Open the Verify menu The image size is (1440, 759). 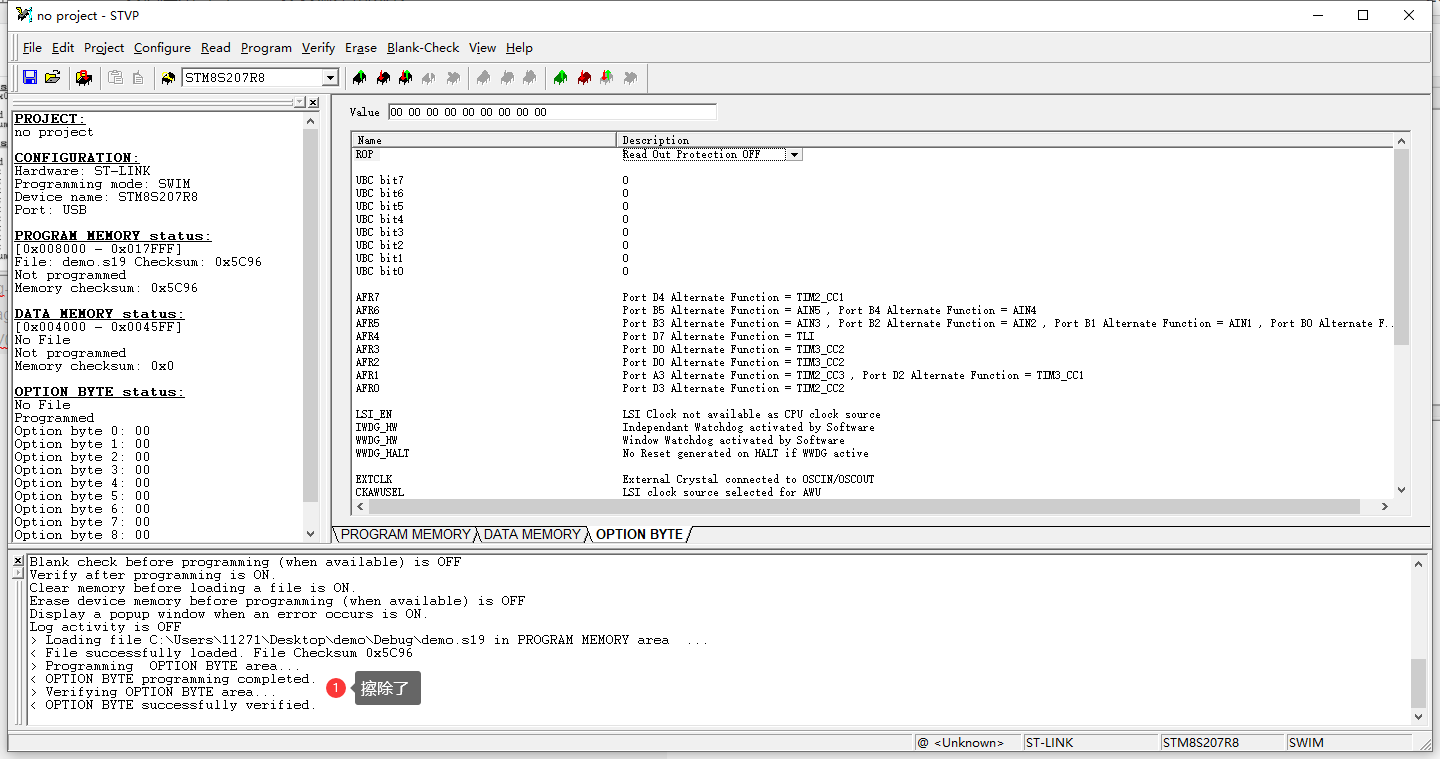pos(318,48)
